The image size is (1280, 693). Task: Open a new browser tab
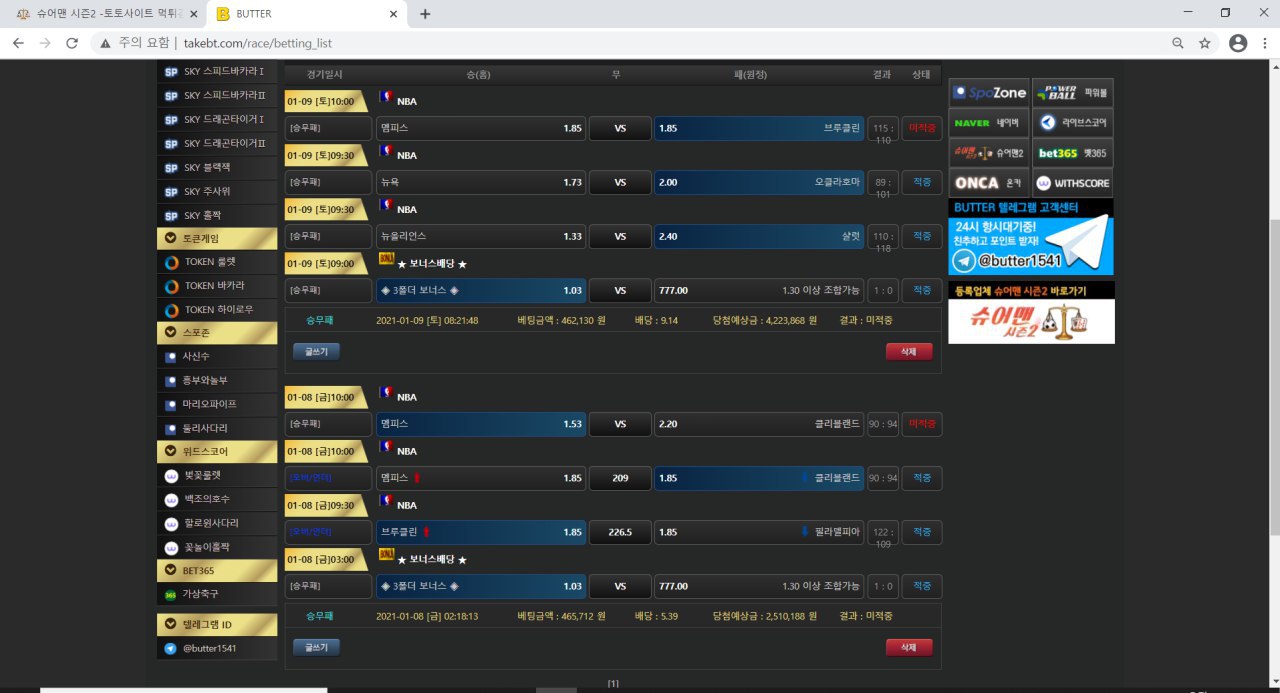(425, 14)
